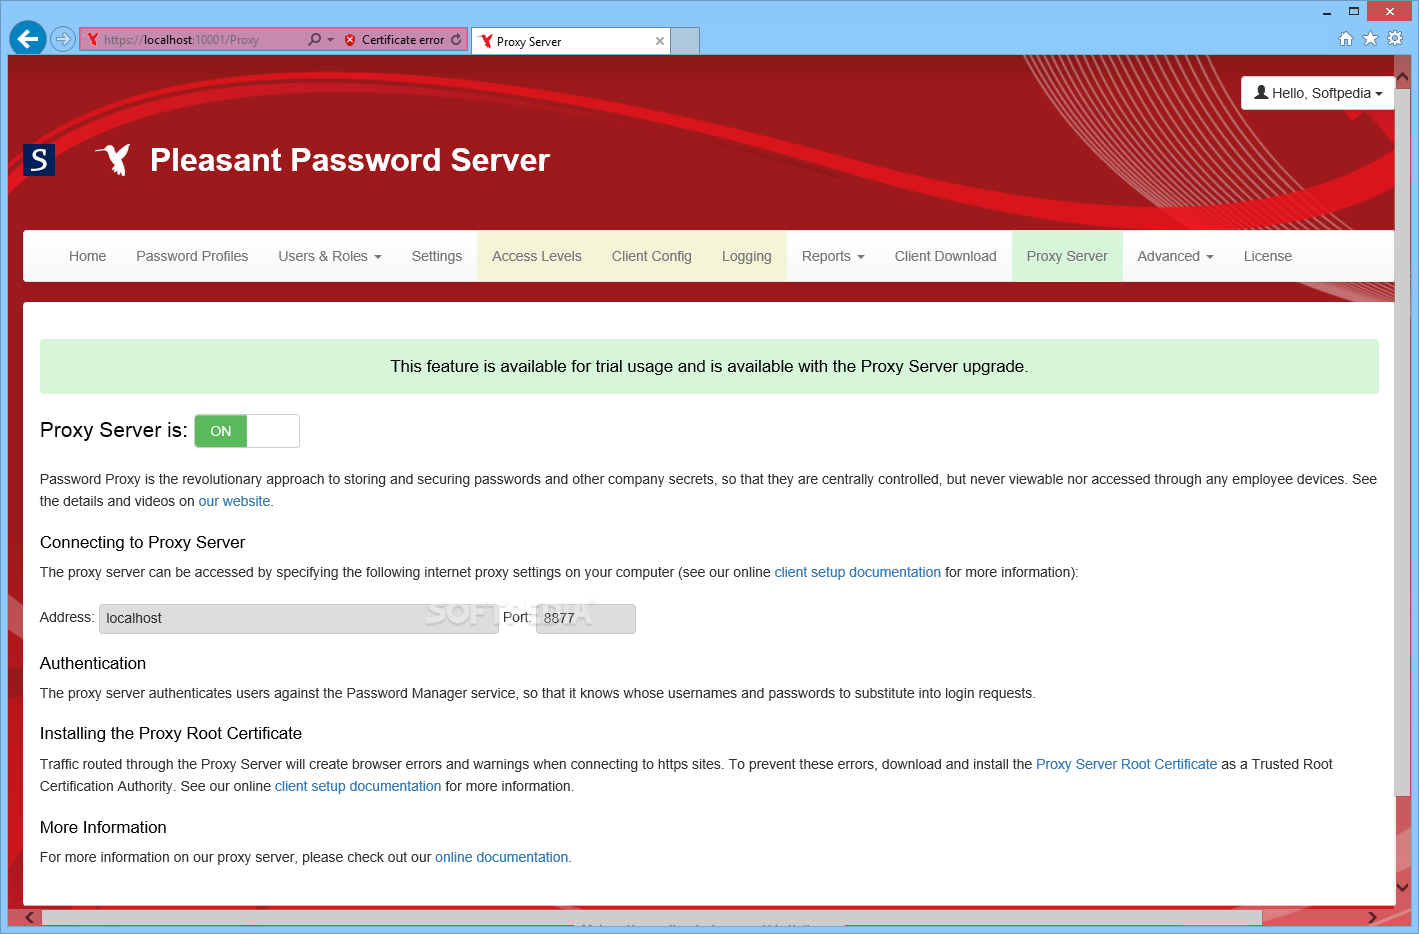Open Client Download page
This screenshot has width=1419, height=934.
pyautogui.click(x=946, y=256)
